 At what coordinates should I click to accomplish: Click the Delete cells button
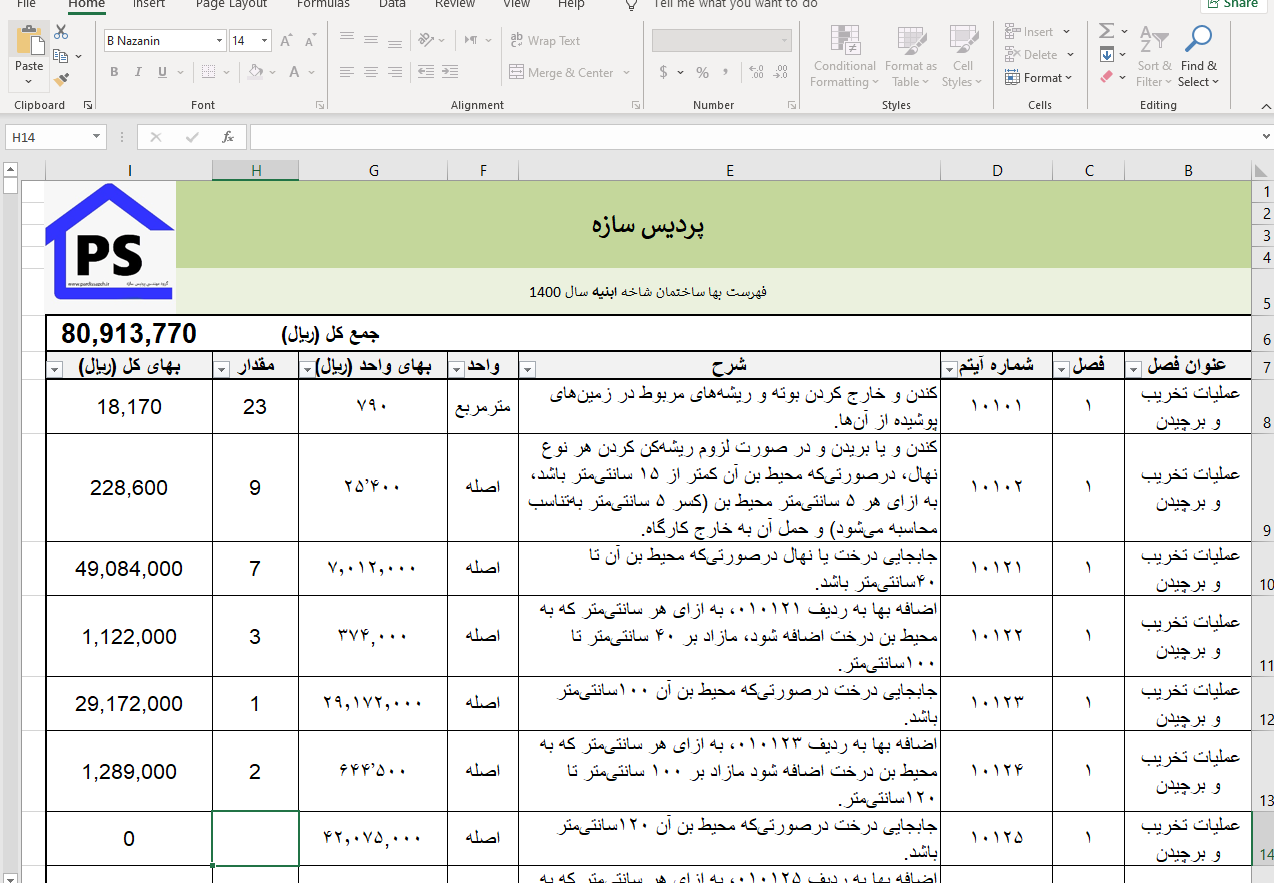[1038, 55]
